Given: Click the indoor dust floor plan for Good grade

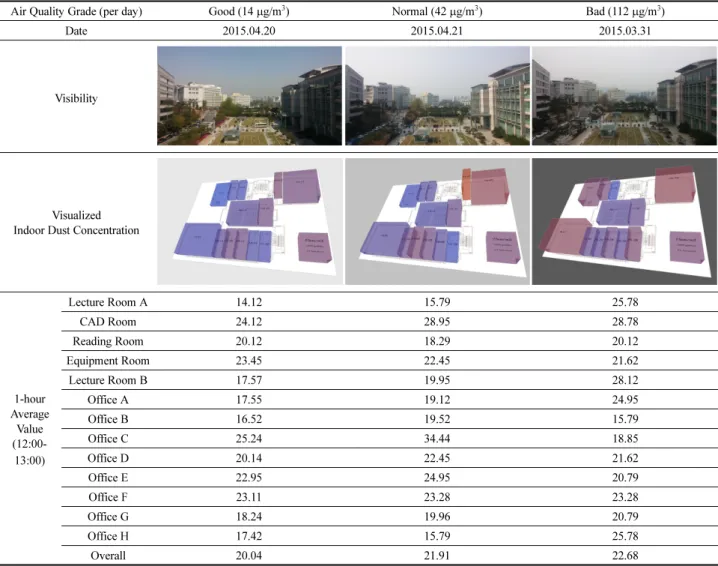Looking at the screenshot, I should point(250,221).
